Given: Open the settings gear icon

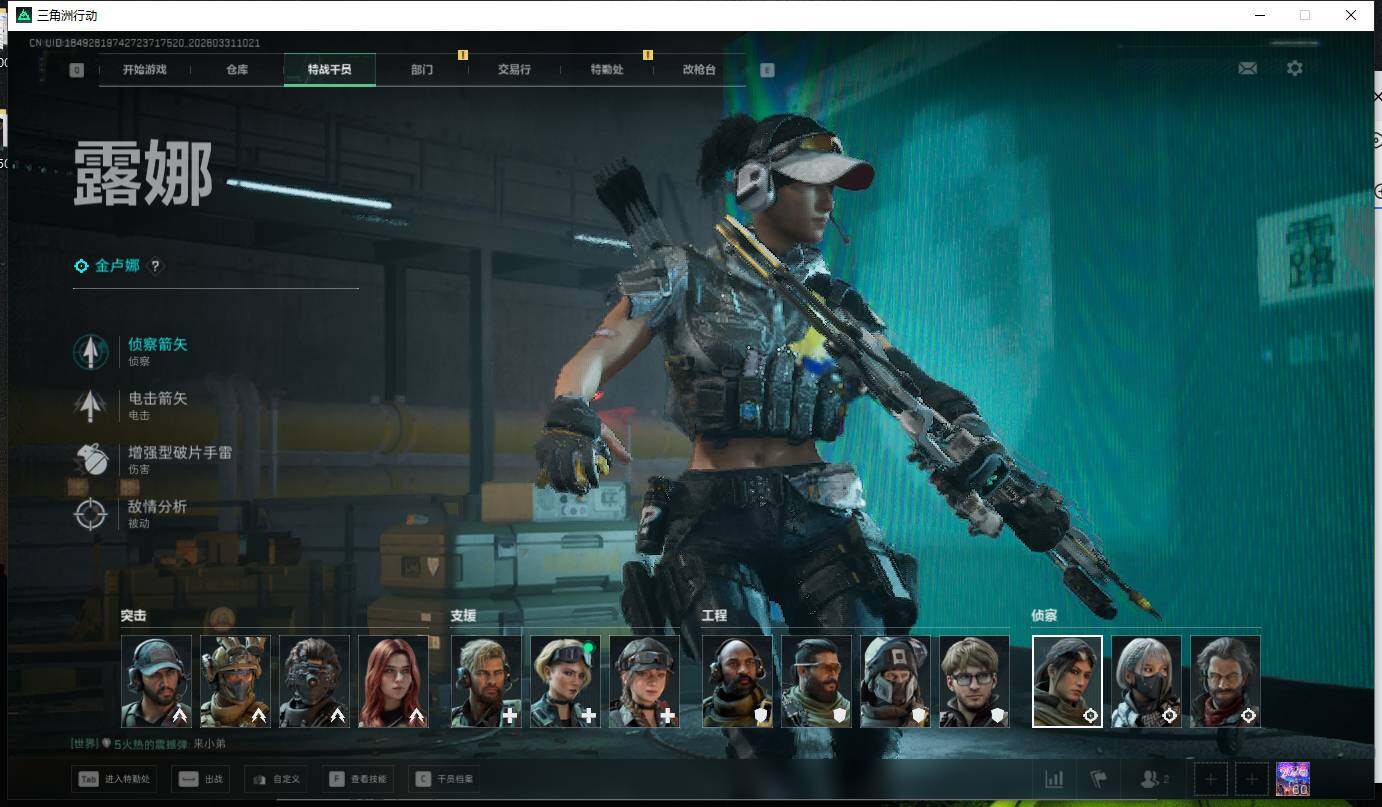Looking at the screenshot, I should click(1295, 69).
